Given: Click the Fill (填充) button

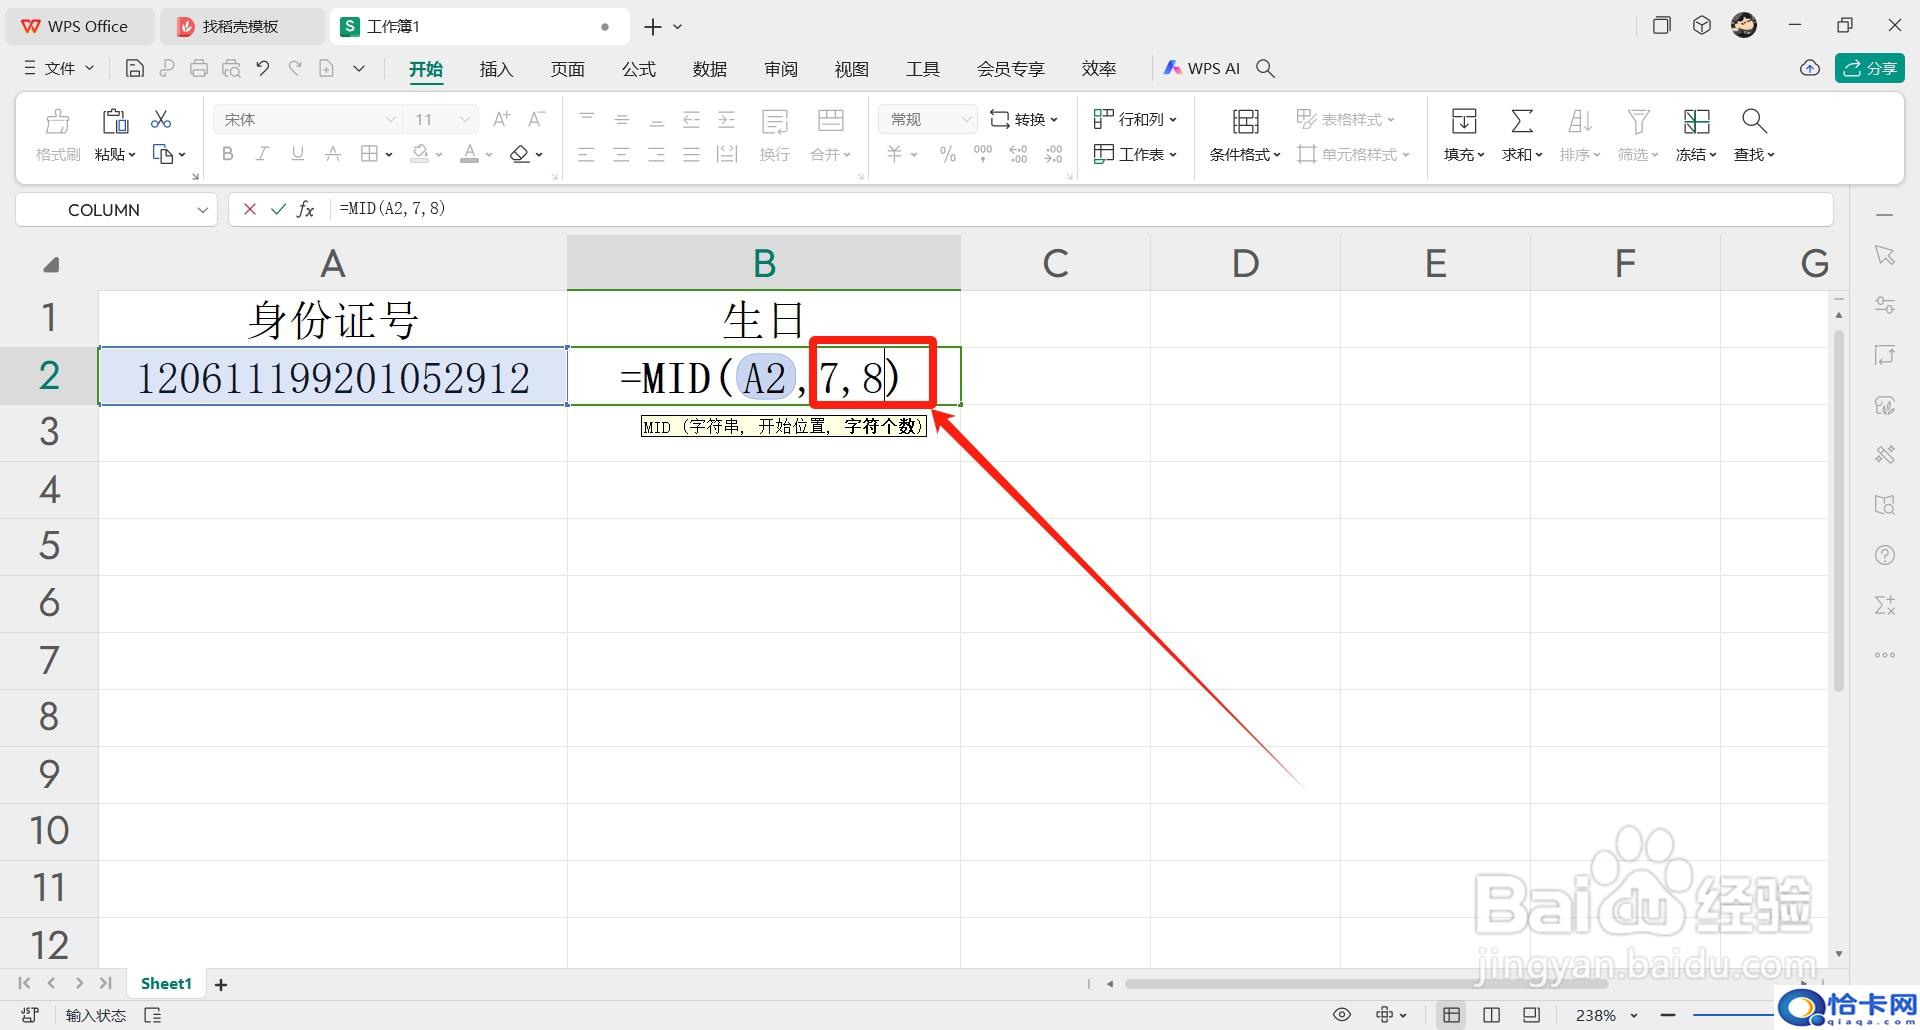Looking at the screenshot, I should coord(1464,134).
